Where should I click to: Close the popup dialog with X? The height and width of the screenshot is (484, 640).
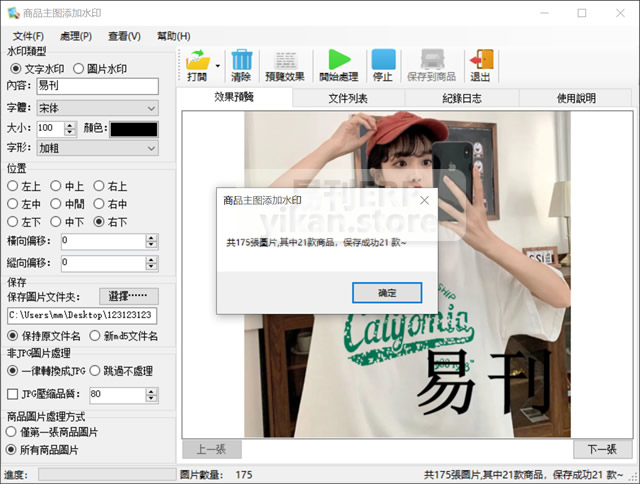[424, 200]
